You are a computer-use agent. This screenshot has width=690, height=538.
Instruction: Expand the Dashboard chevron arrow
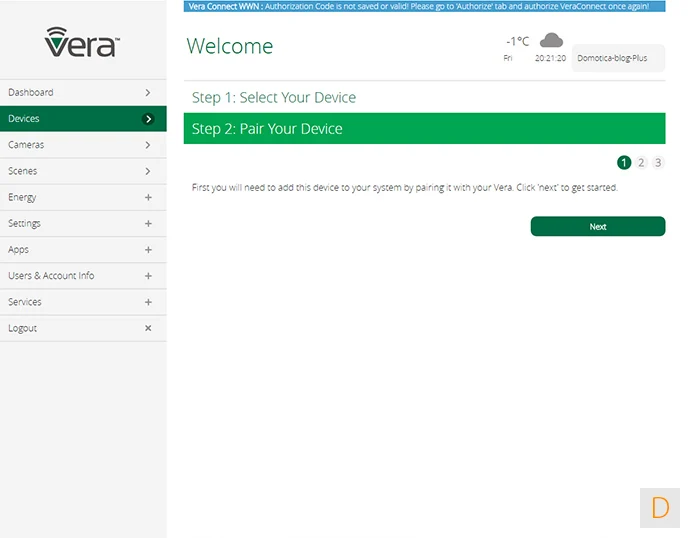click(x=148, y=92)
